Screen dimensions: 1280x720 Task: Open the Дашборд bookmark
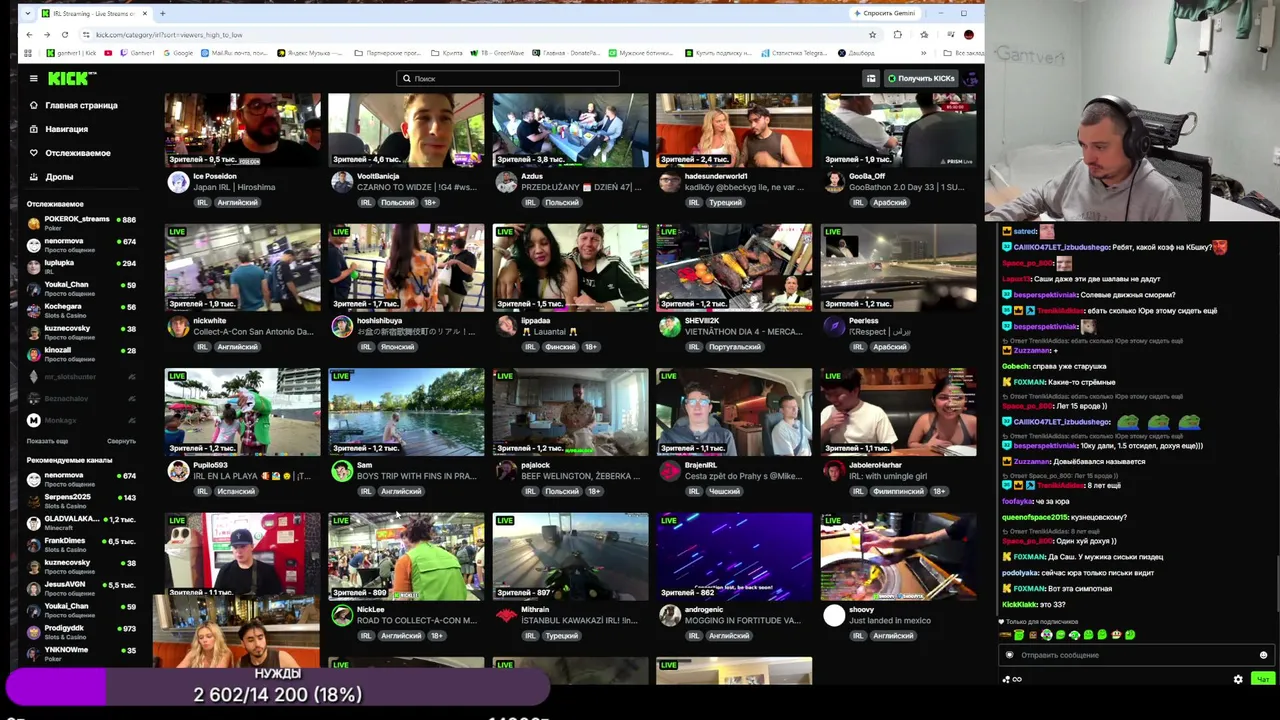(x=856, y=53)
